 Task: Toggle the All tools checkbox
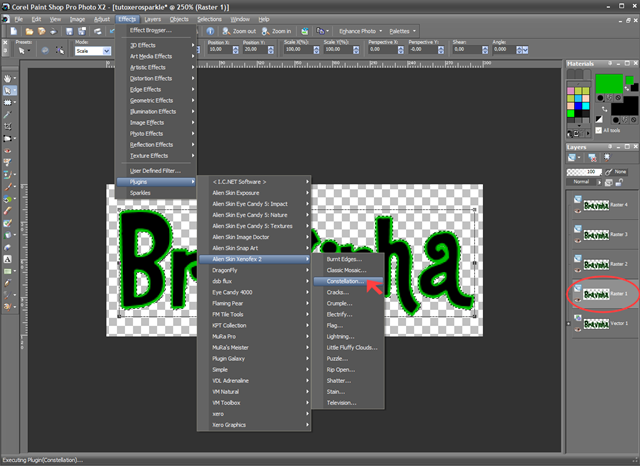click(x=598, y=130)
